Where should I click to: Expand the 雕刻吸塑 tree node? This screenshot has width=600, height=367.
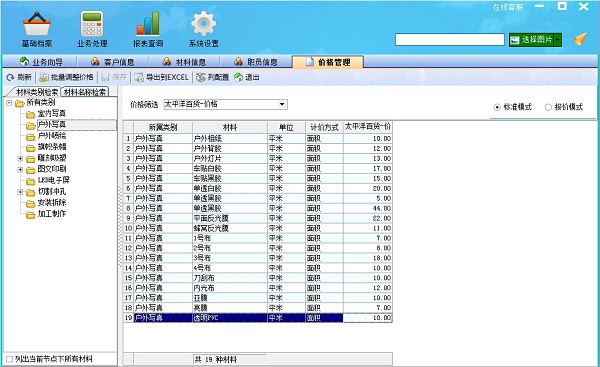coord(20,158)
